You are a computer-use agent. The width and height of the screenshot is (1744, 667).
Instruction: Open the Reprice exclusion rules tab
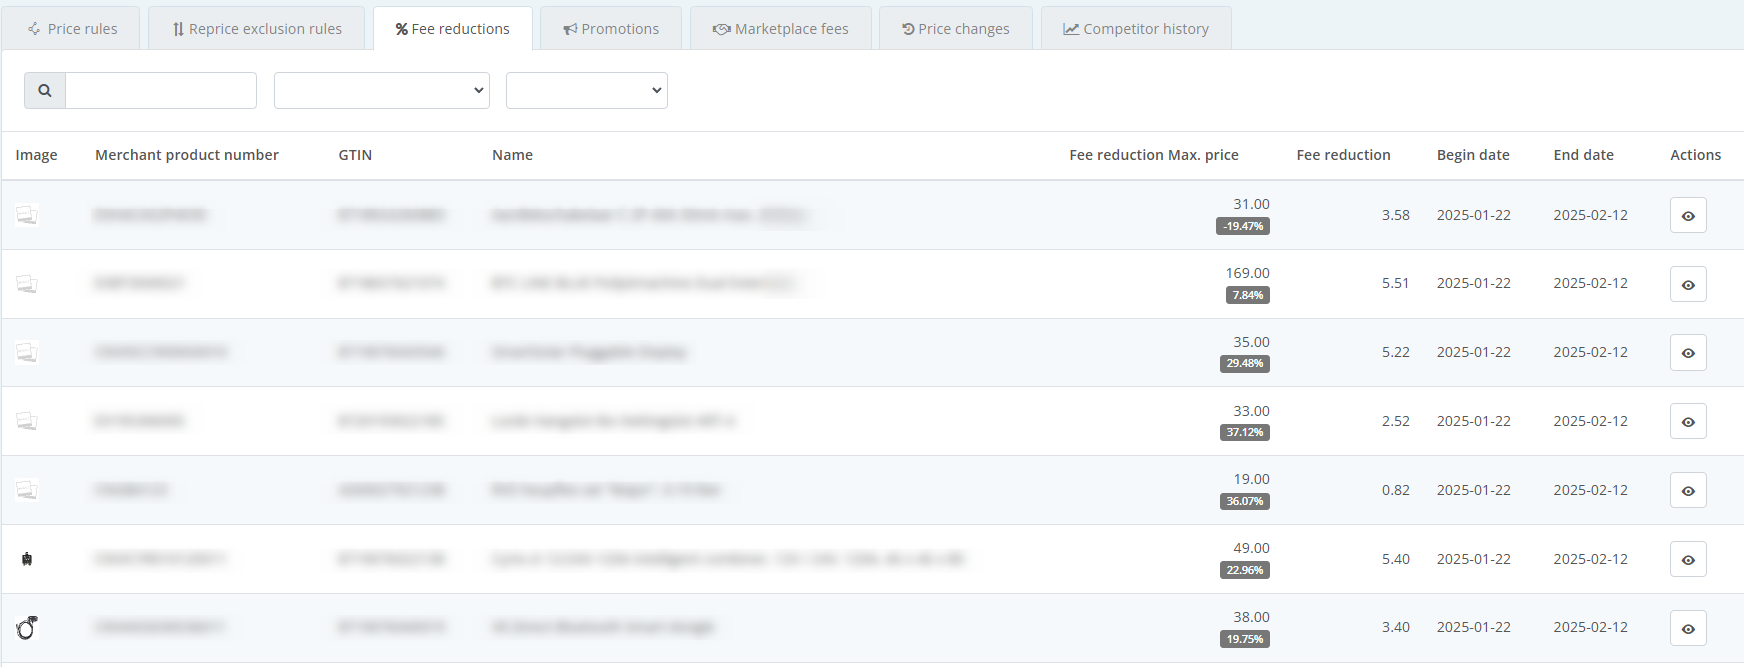(x=257, y=29)
